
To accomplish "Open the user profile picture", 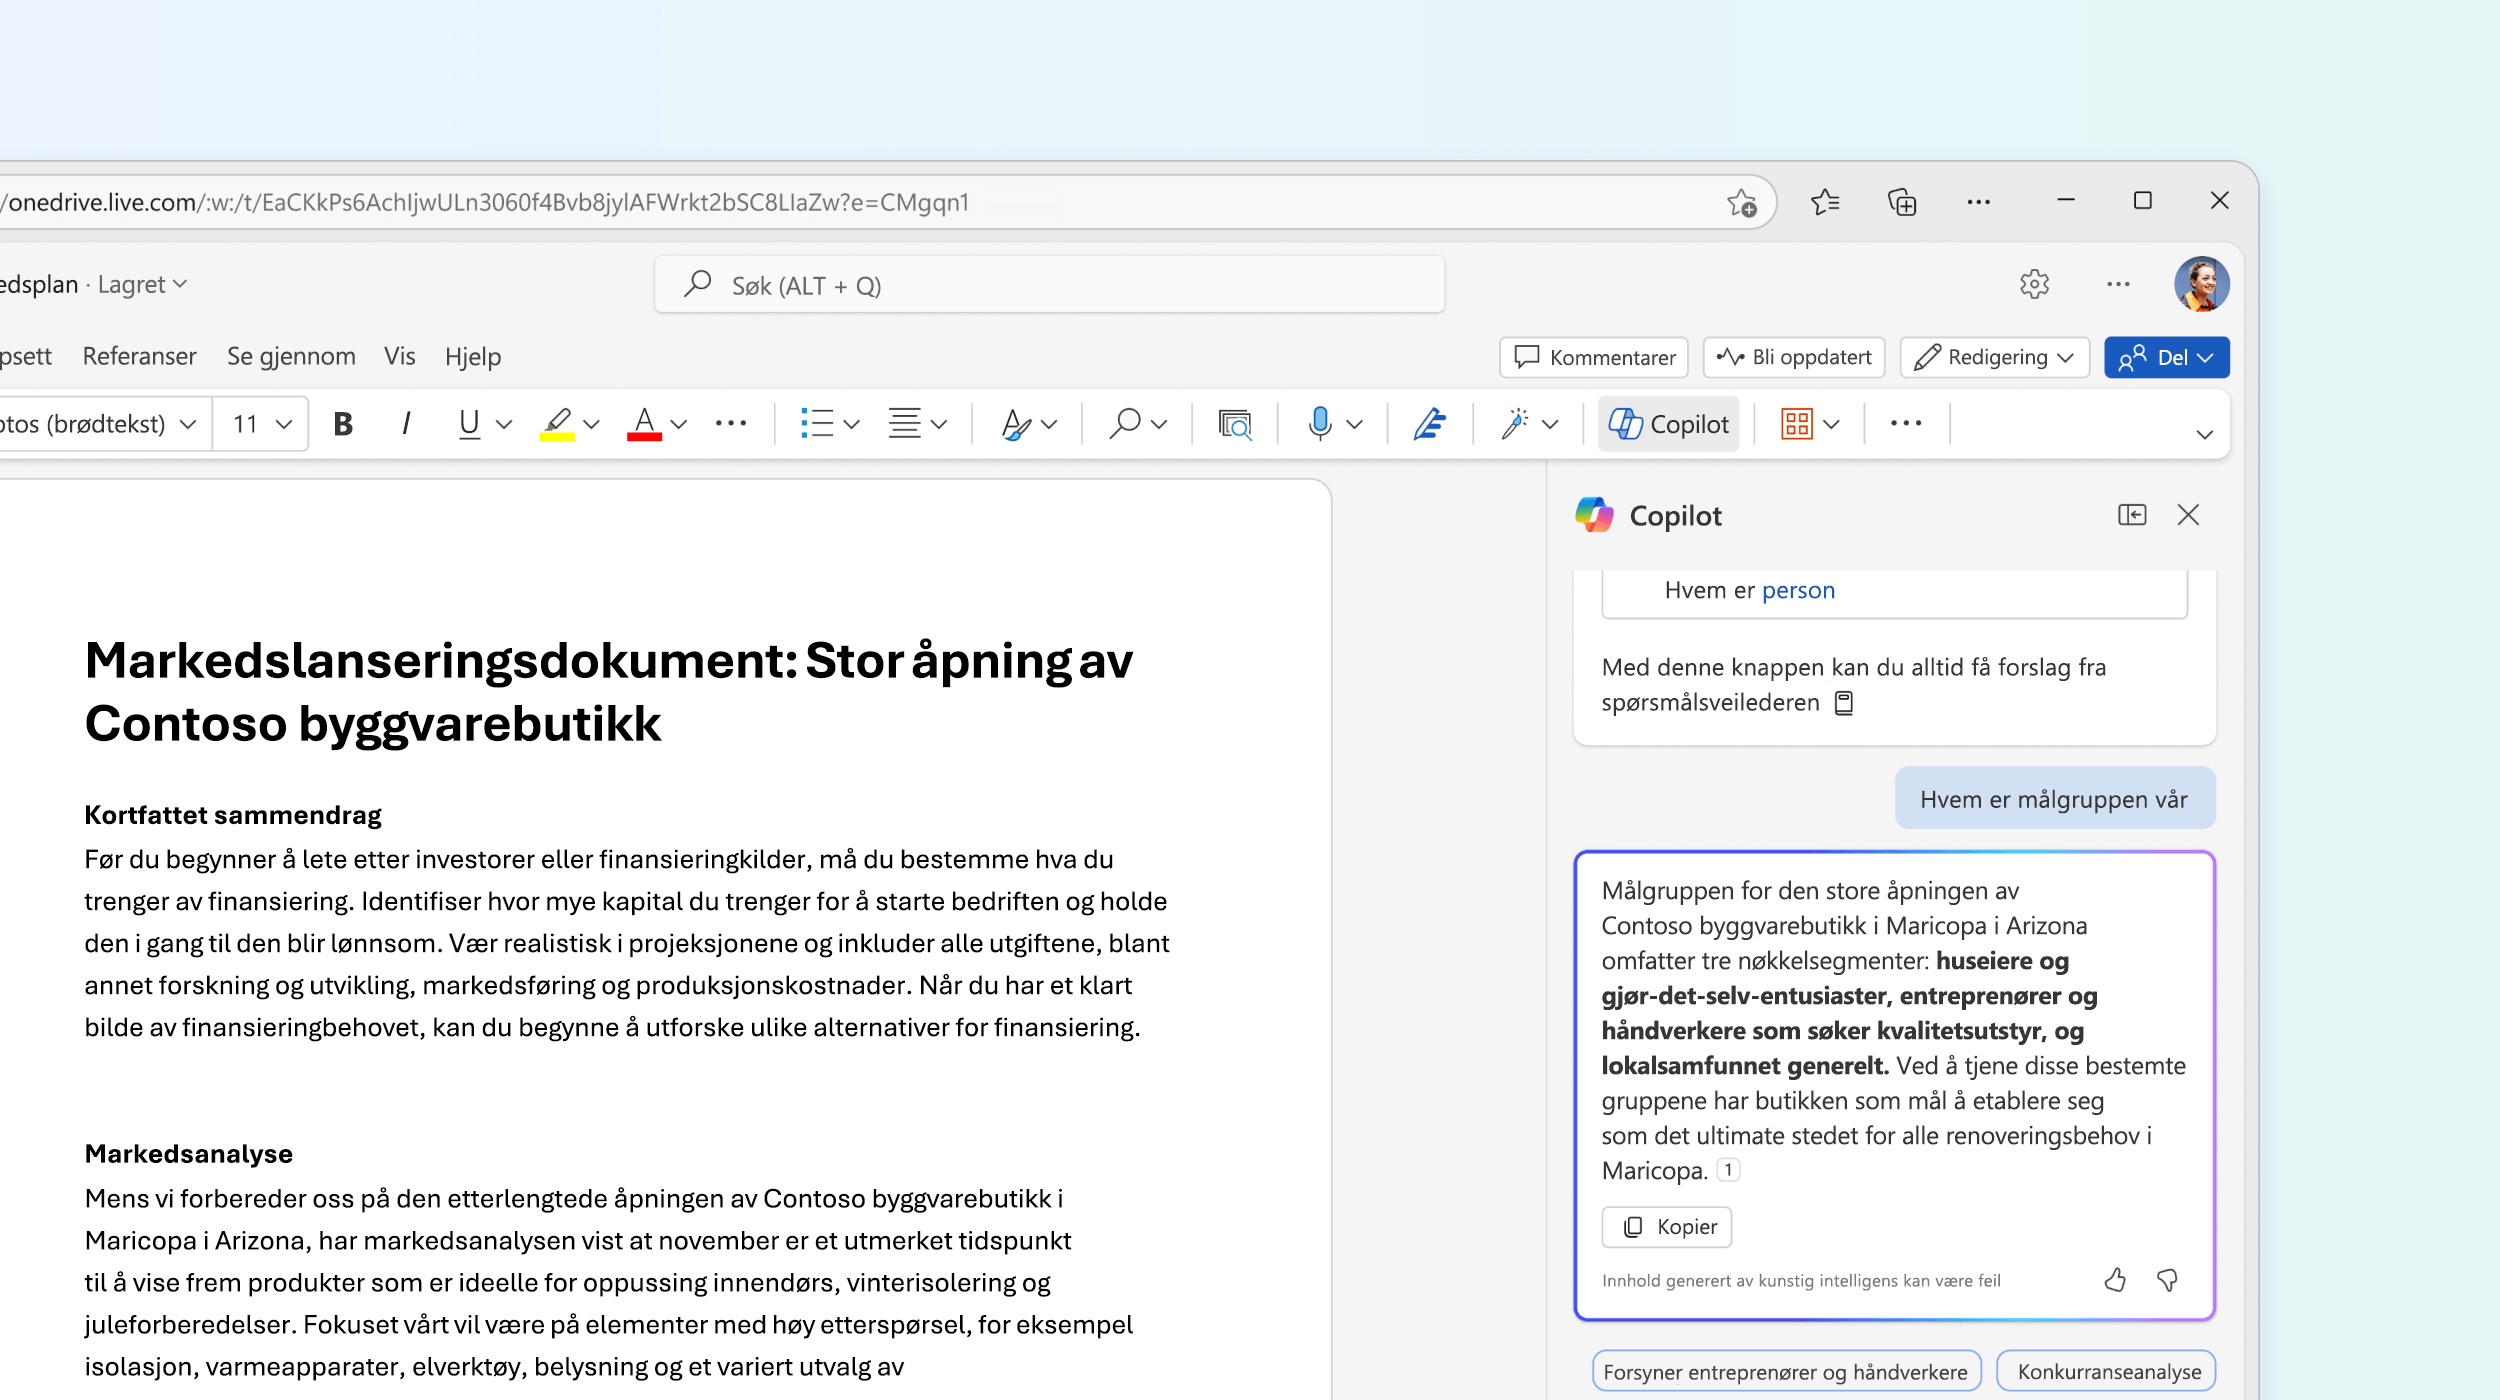I will [2202, 284].
